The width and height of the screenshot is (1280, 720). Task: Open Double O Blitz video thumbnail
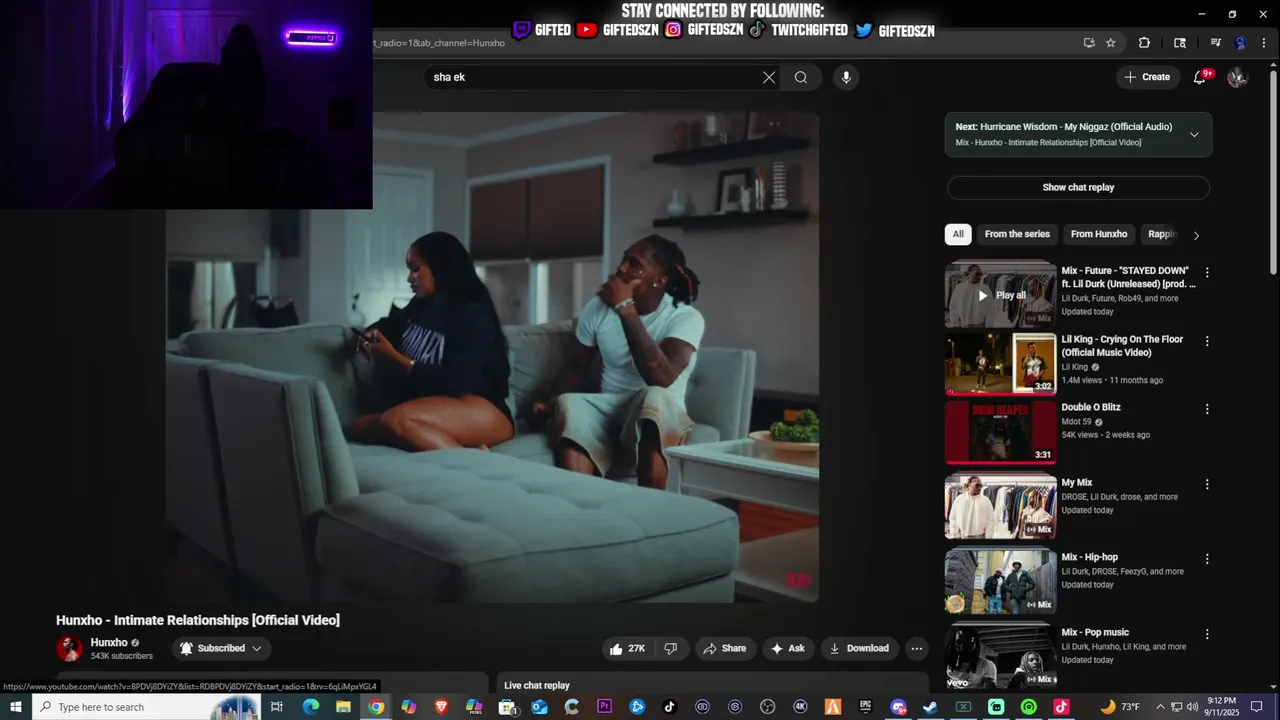(1001, 432)
